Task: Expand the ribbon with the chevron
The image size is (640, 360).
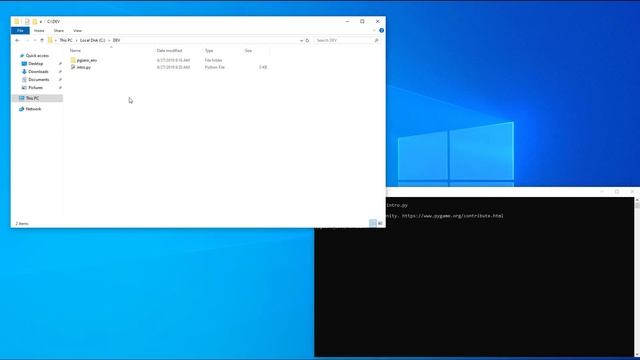Action: point(374,31)
